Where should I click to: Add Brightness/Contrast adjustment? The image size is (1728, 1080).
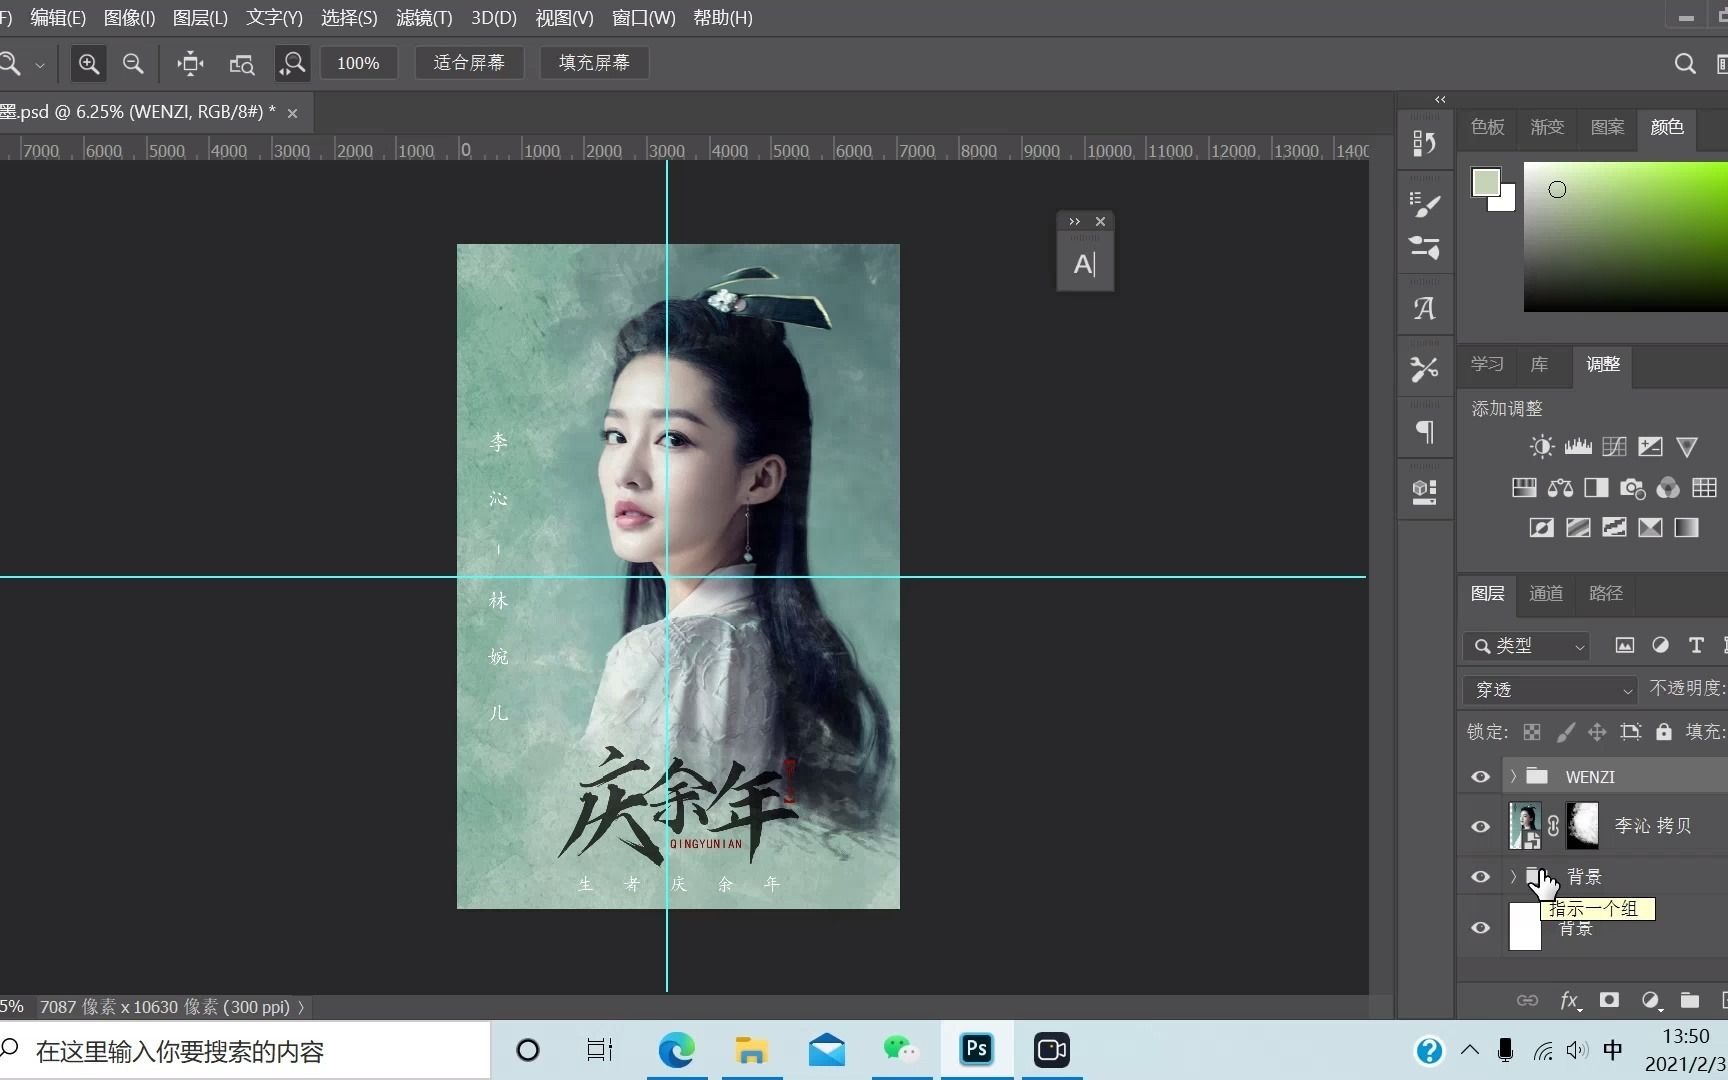(1542, 446)
